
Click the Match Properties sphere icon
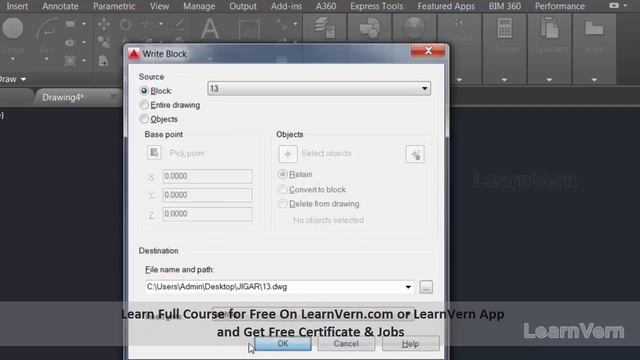pyautogui.click(x=414, y=28)
